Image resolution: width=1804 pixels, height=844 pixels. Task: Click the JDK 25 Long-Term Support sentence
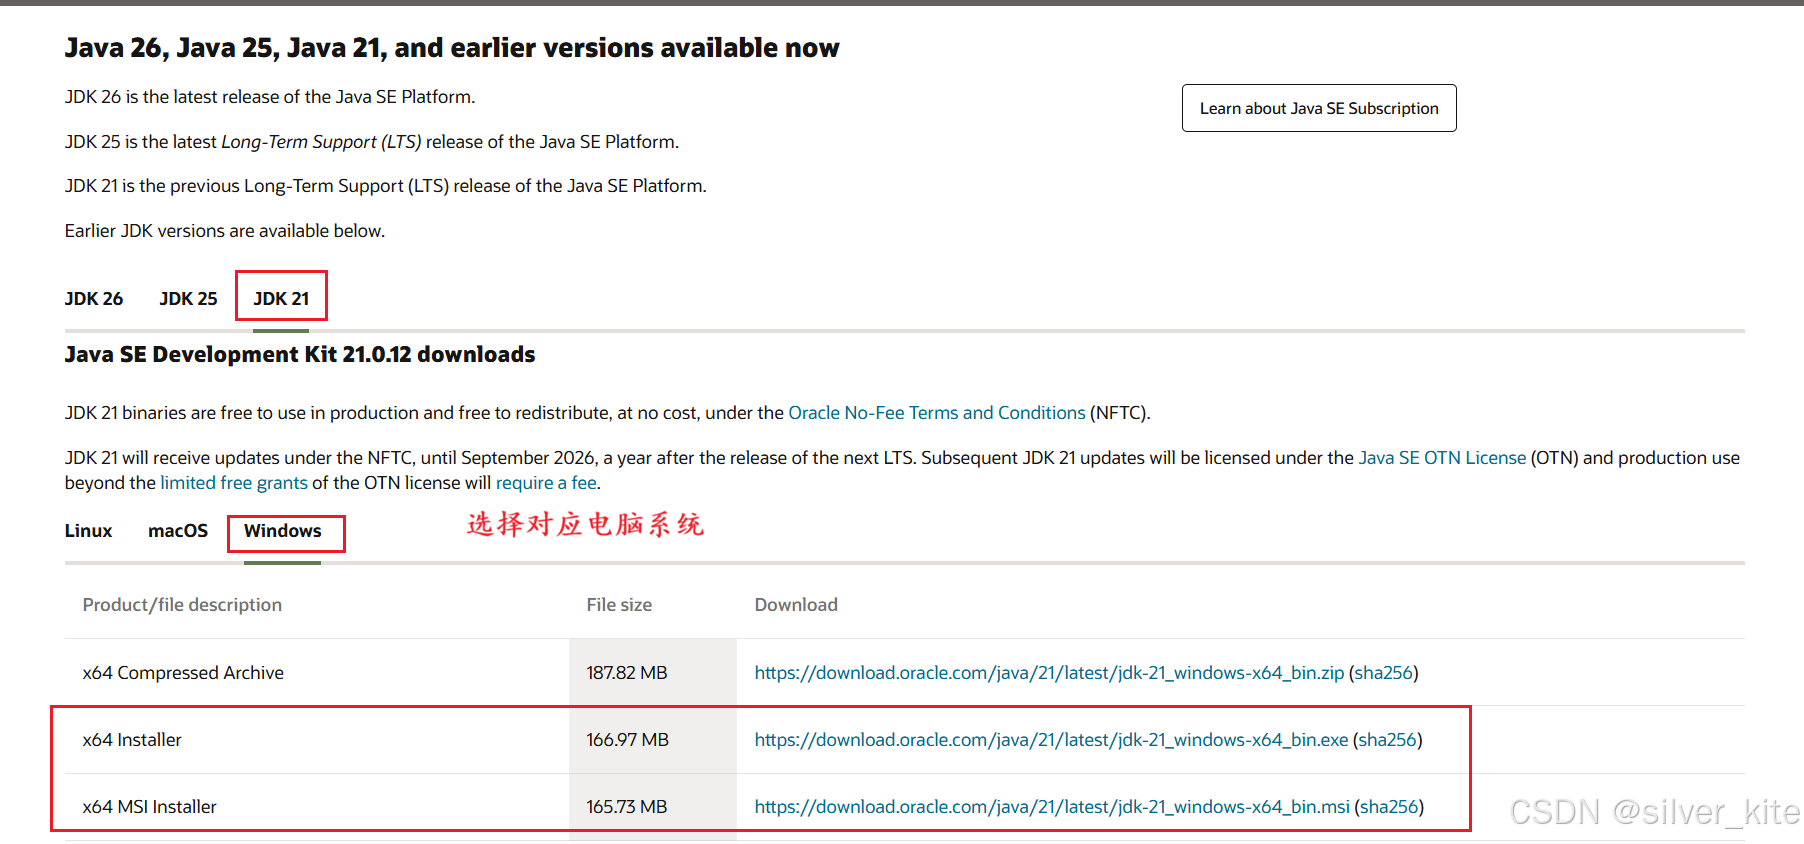[x=372, y=142]
